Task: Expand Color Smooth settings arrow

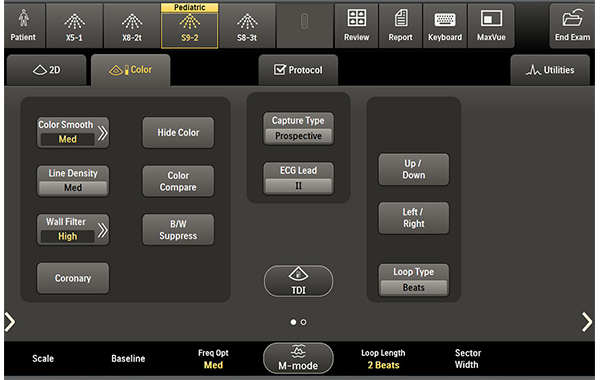Action: click(x=102, y=133)
